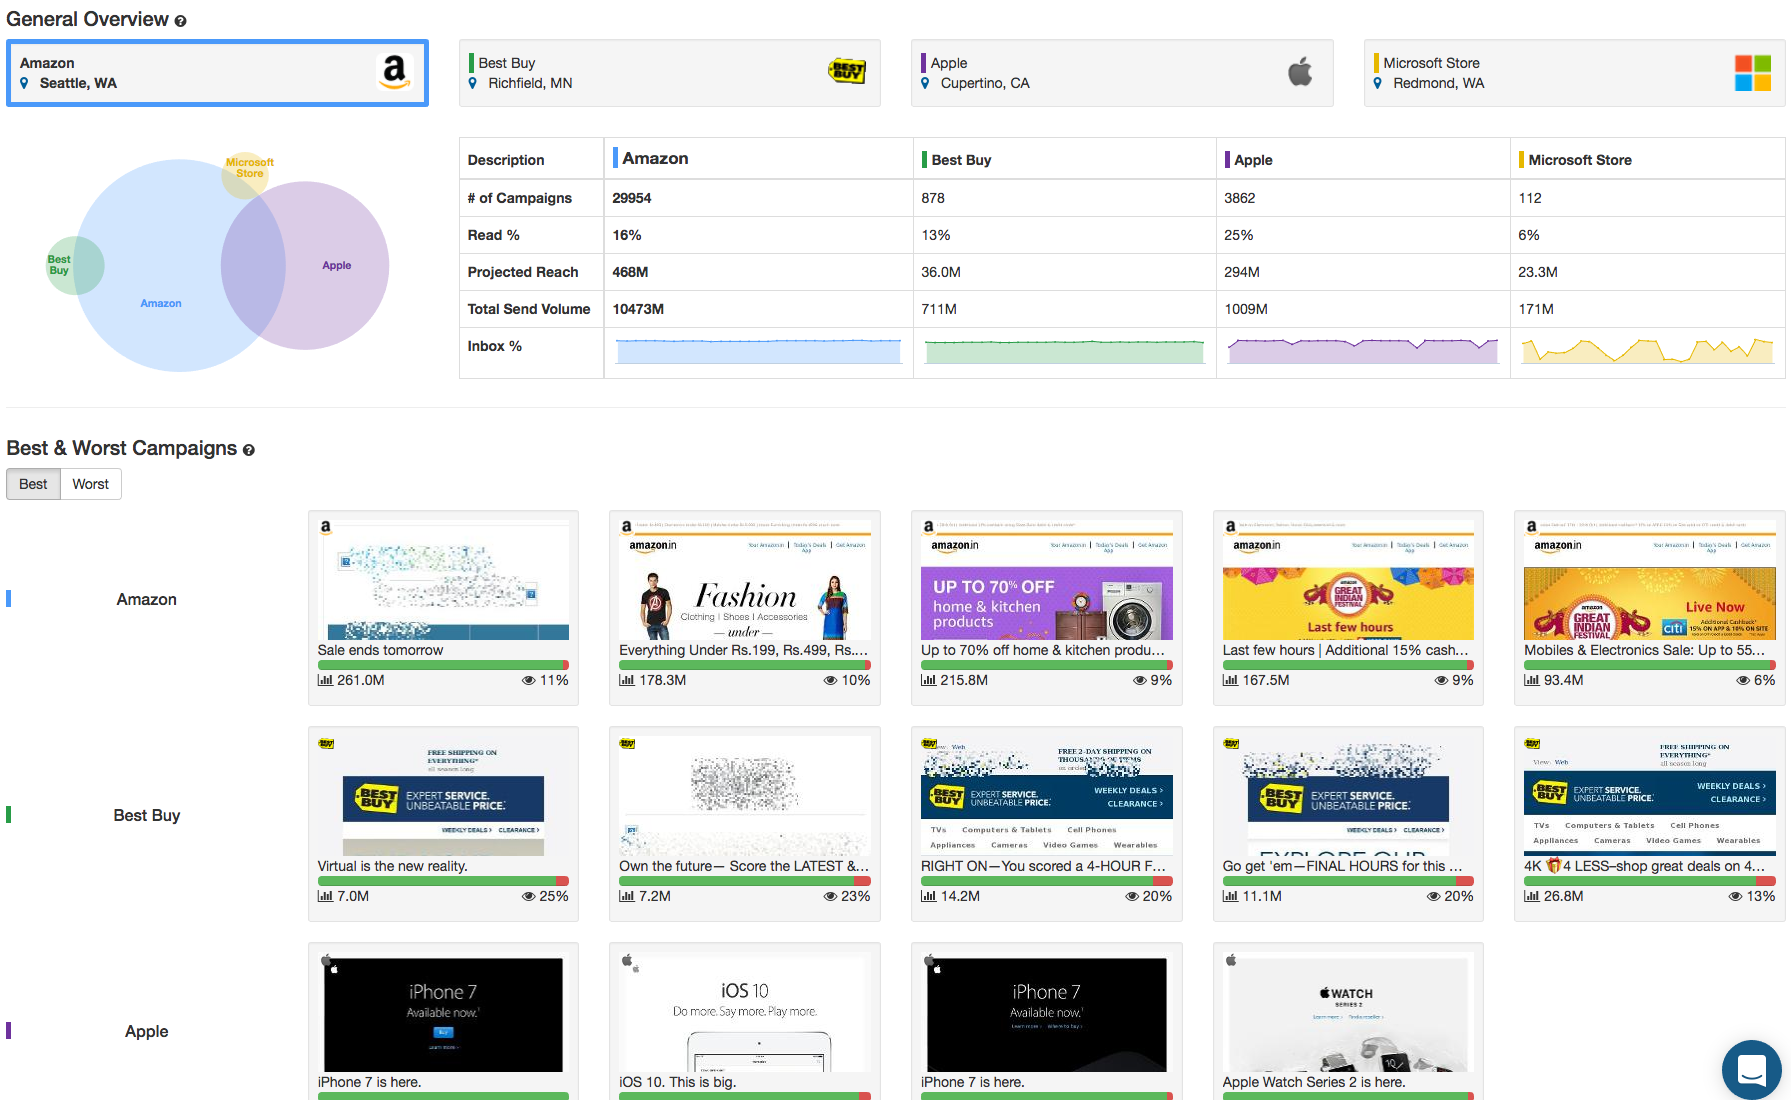1791x1100 pixels.
Task: Click the Best Buy logo in company card
Action: 847,71
